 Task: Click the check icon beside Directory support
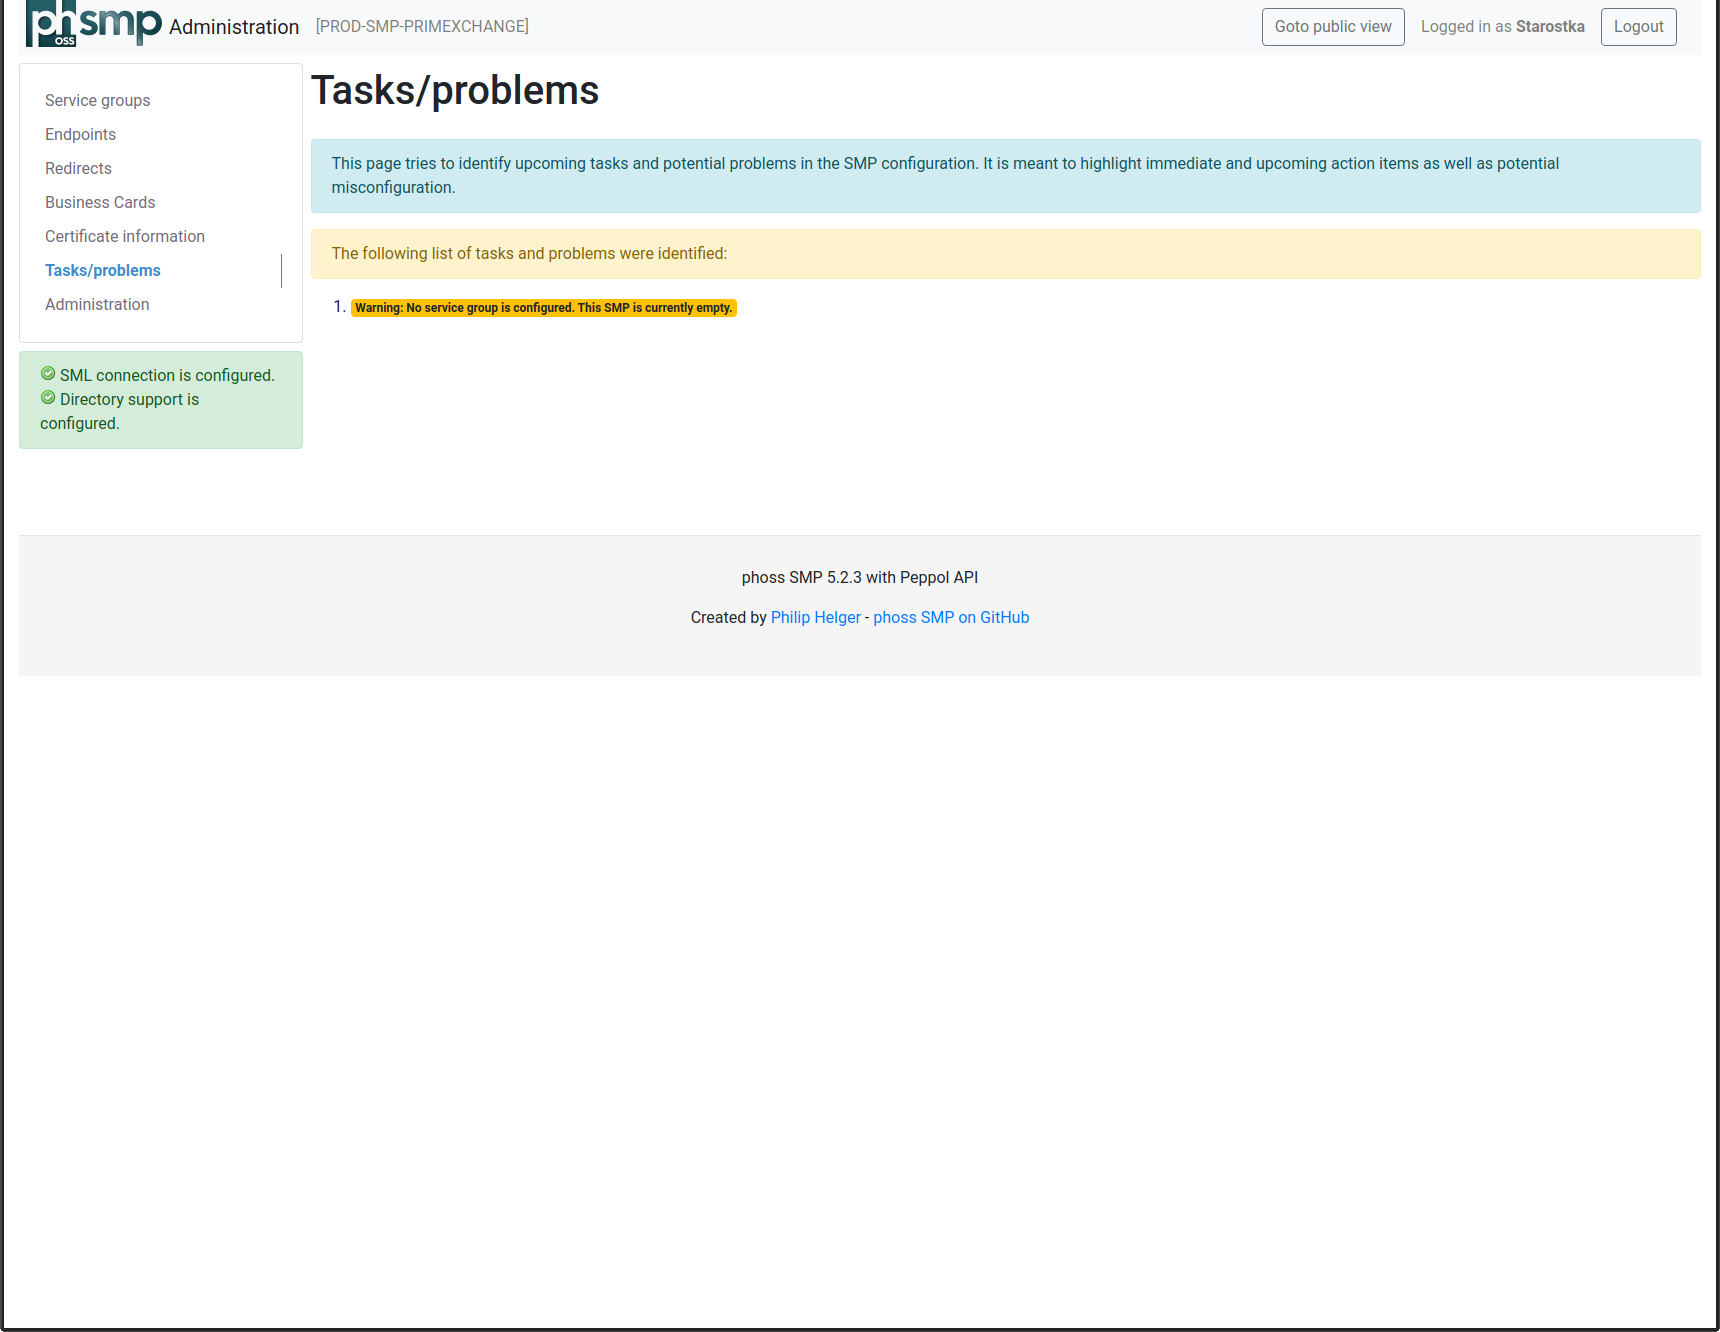(47, 397)
